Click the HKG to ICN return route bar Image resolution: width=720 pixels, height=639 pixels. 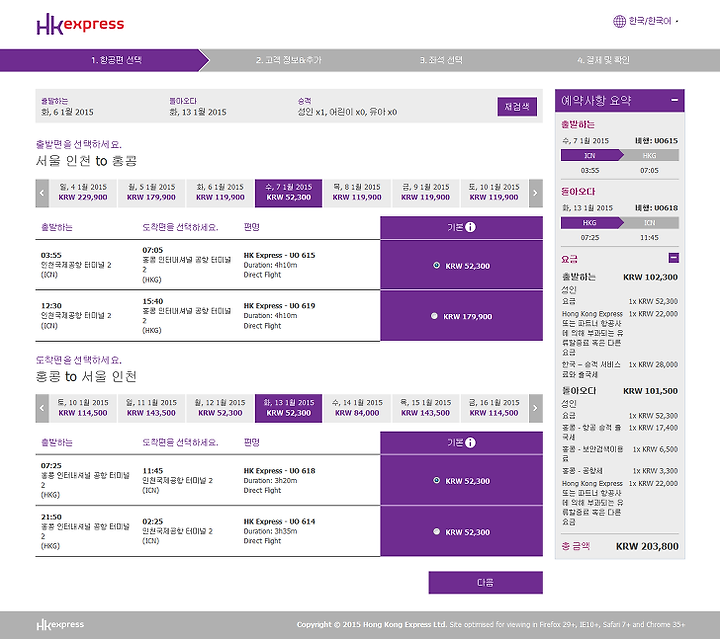(619, 223)
